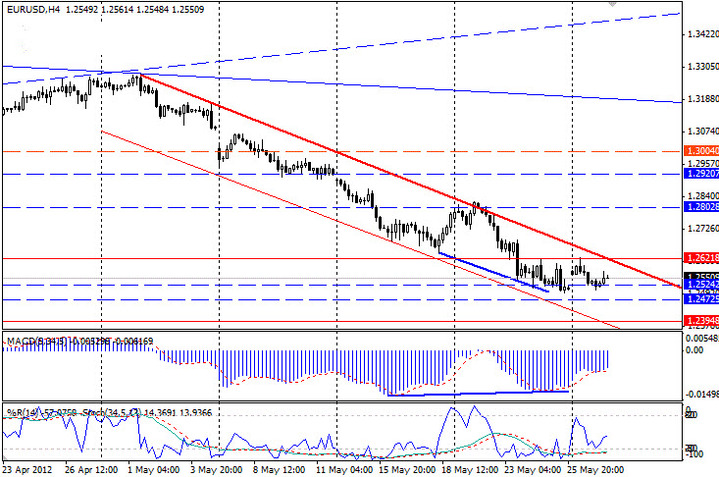
Task: Click the 1.28028 blue price label
Action: (700, 207)
